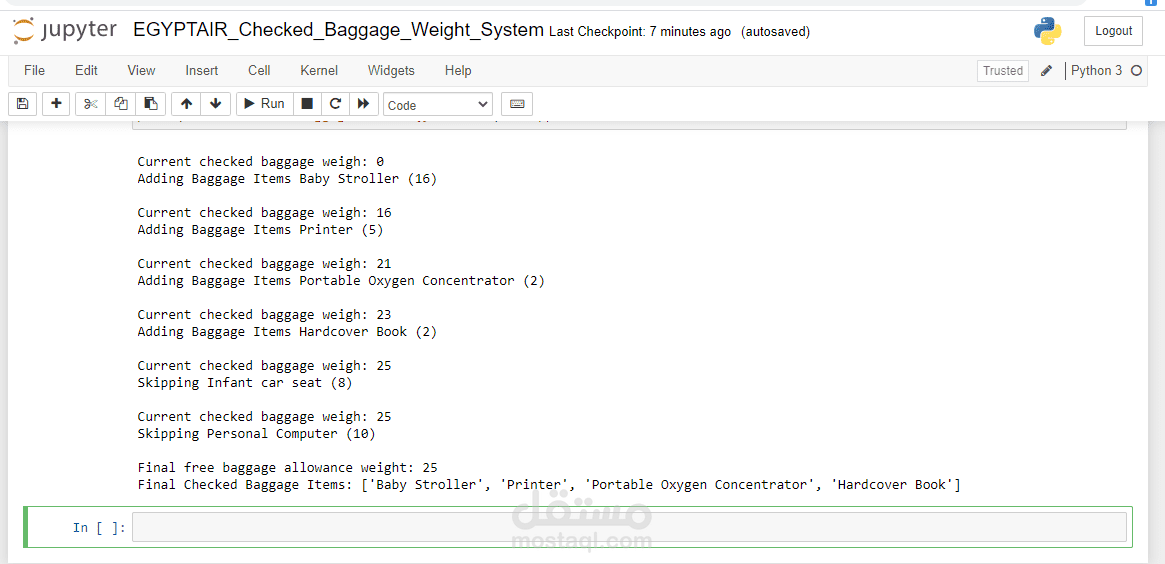Rename notebook title EGYPTAIR_Checked_Baggage_Weight_System
This screenshot has width=1165, height=564.
point(338,30)
